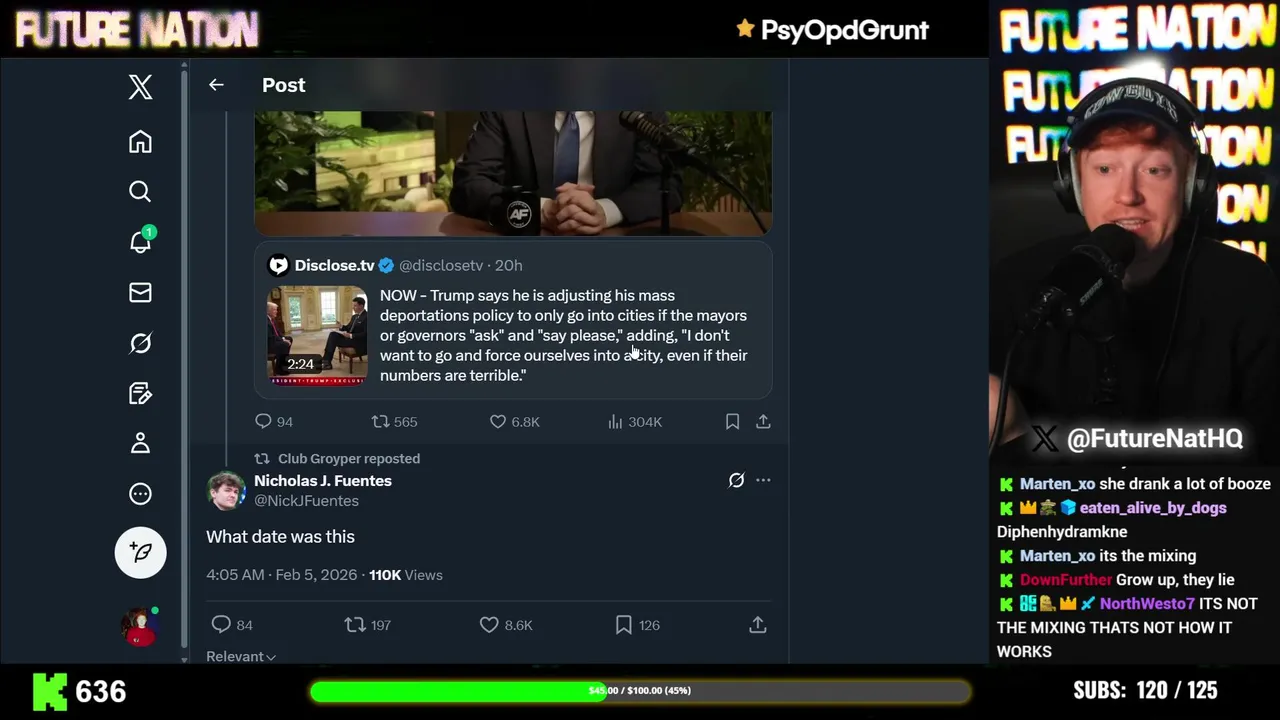
Task: Play the Disclose.tv 2:24 video thumbnail
Action: click(317, 335)
